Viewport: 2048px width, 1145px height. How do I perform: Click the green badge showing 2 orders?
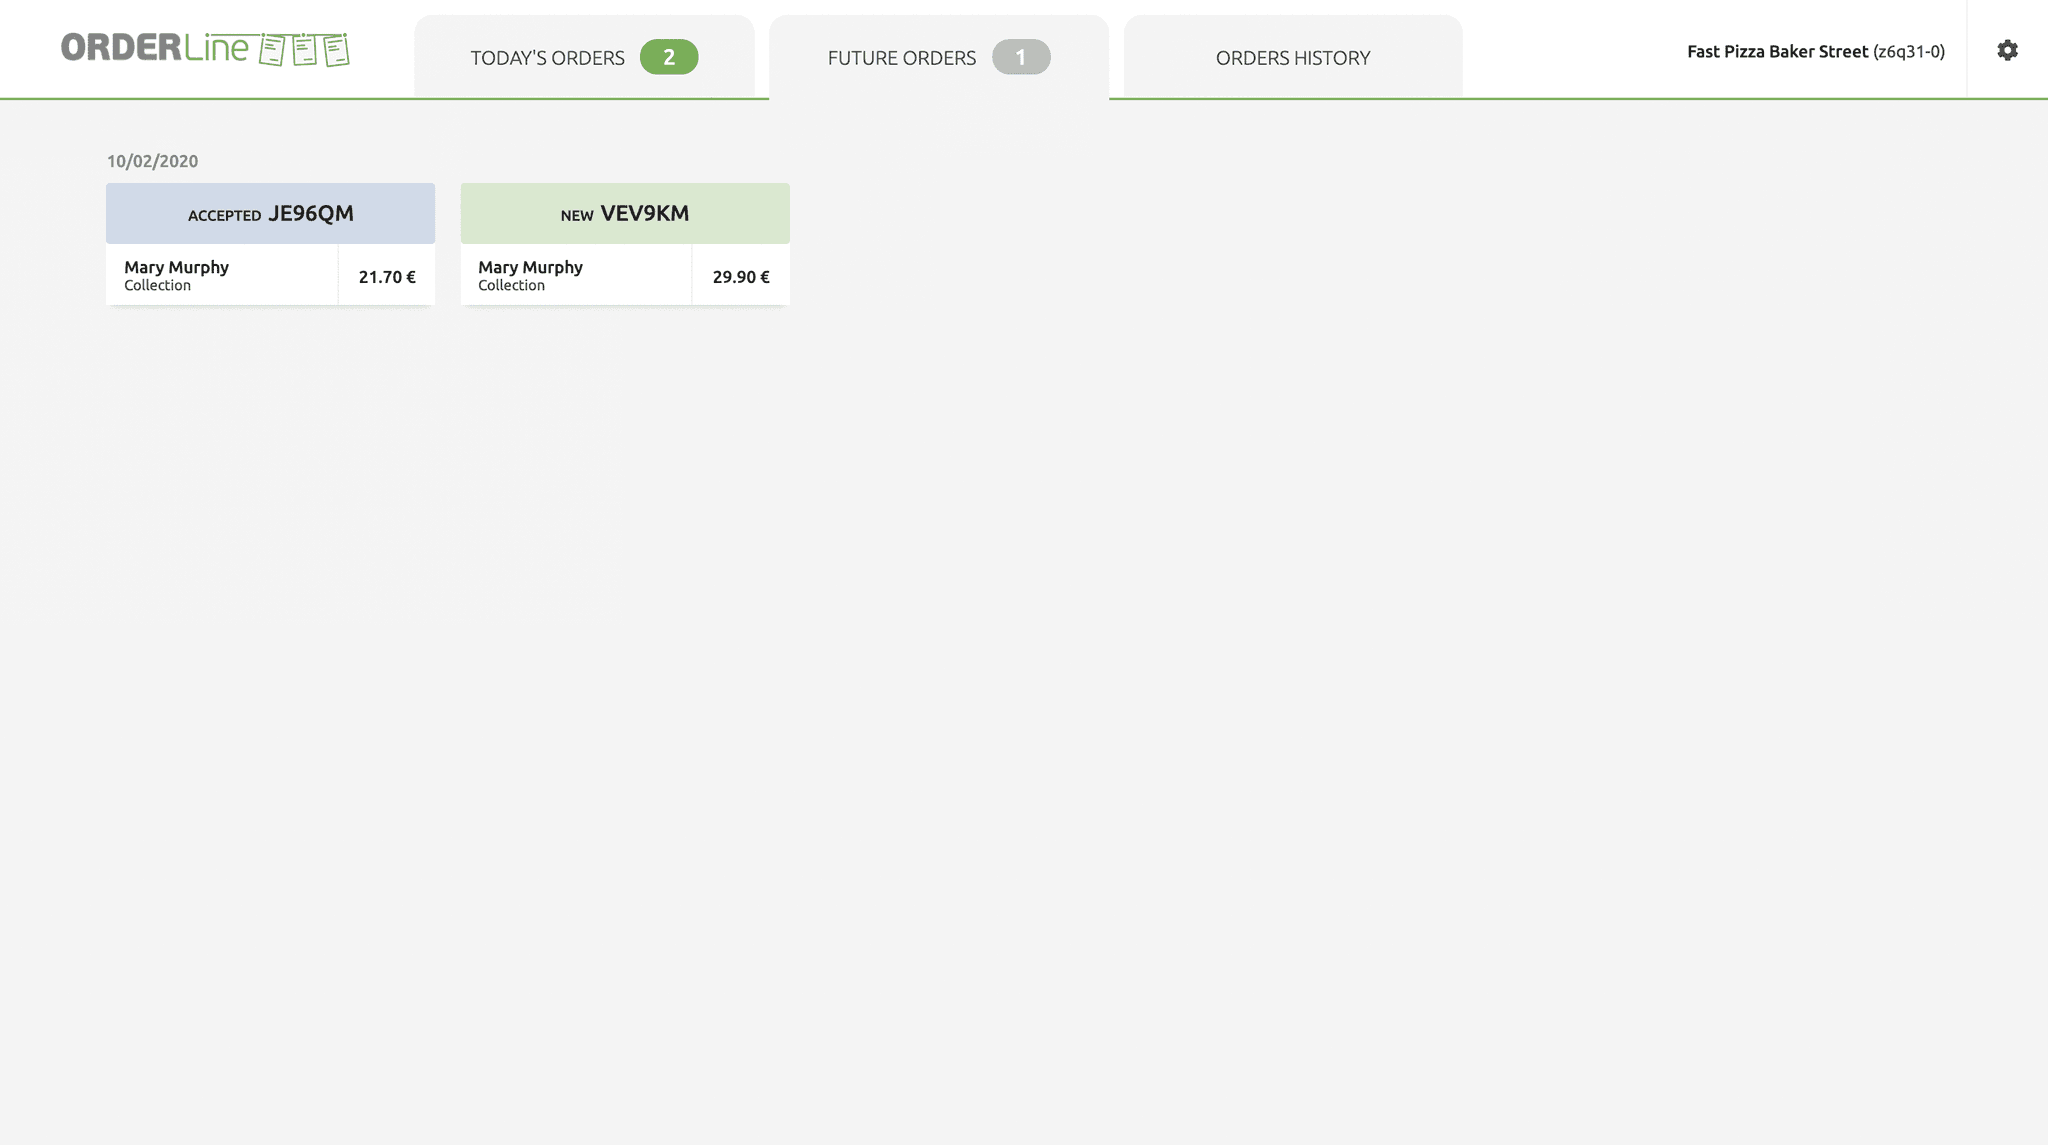(x=670, y=57)
